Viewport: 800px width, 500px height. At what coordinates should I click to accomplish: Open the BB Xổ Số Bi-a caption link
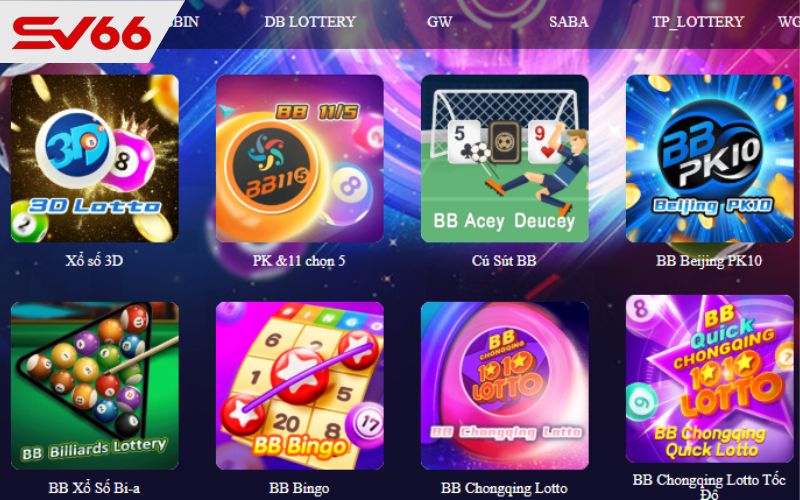tap(94, 488)
